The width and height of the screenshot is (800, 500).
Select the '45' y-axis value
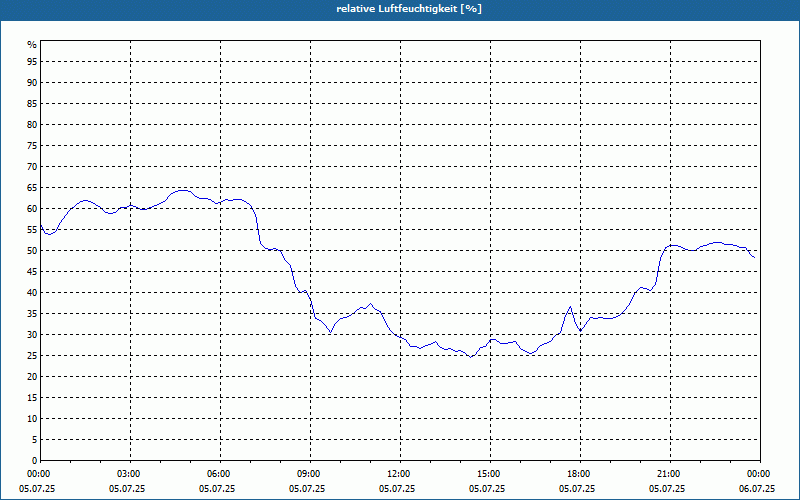[x=32, y=272]
